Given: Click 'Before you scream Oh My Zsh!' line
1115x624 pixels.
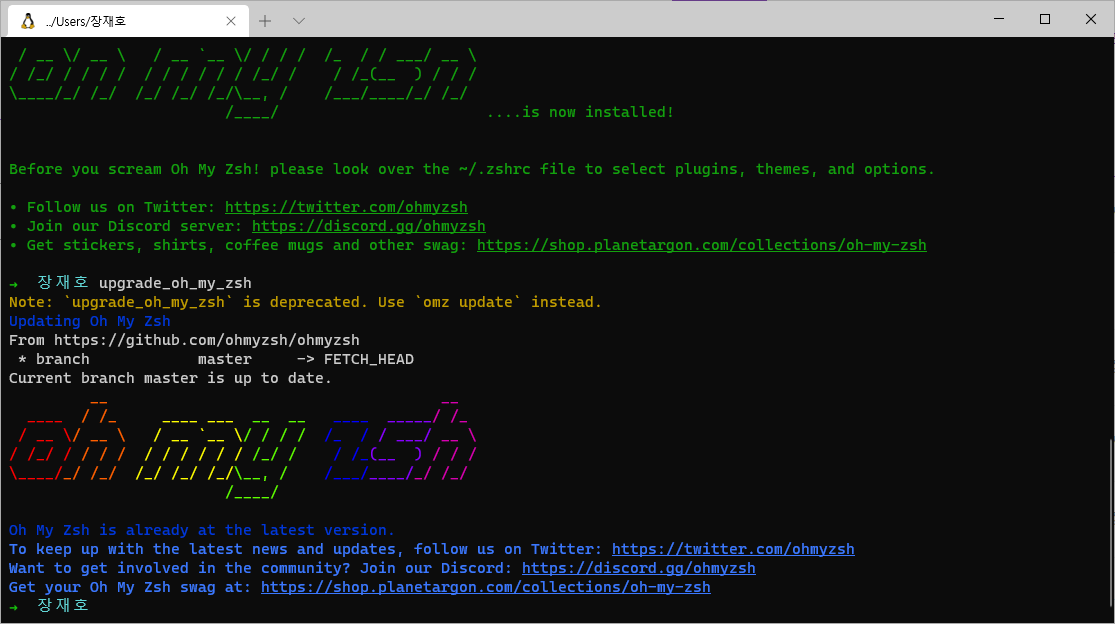Looking at the screenshot, I should [x=471, y=169].
